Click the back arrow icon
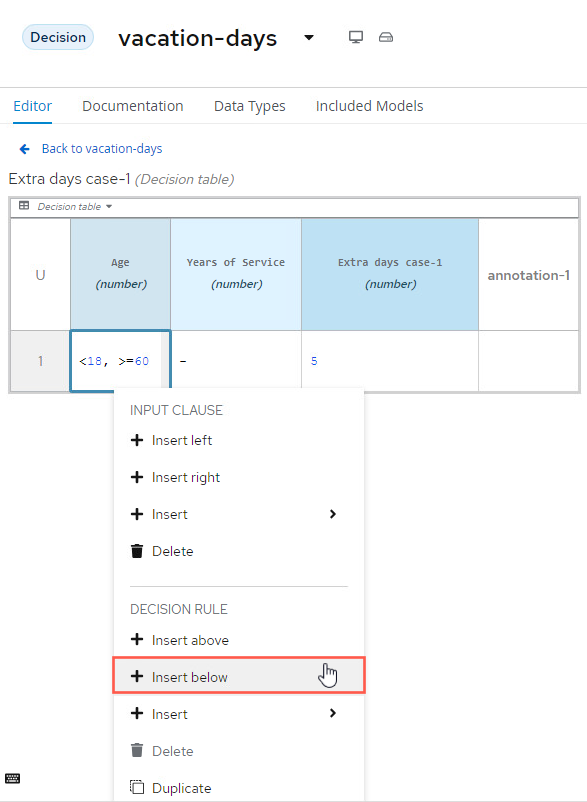The height and width of the screenshot is (802, 587). tap(24, 149)
